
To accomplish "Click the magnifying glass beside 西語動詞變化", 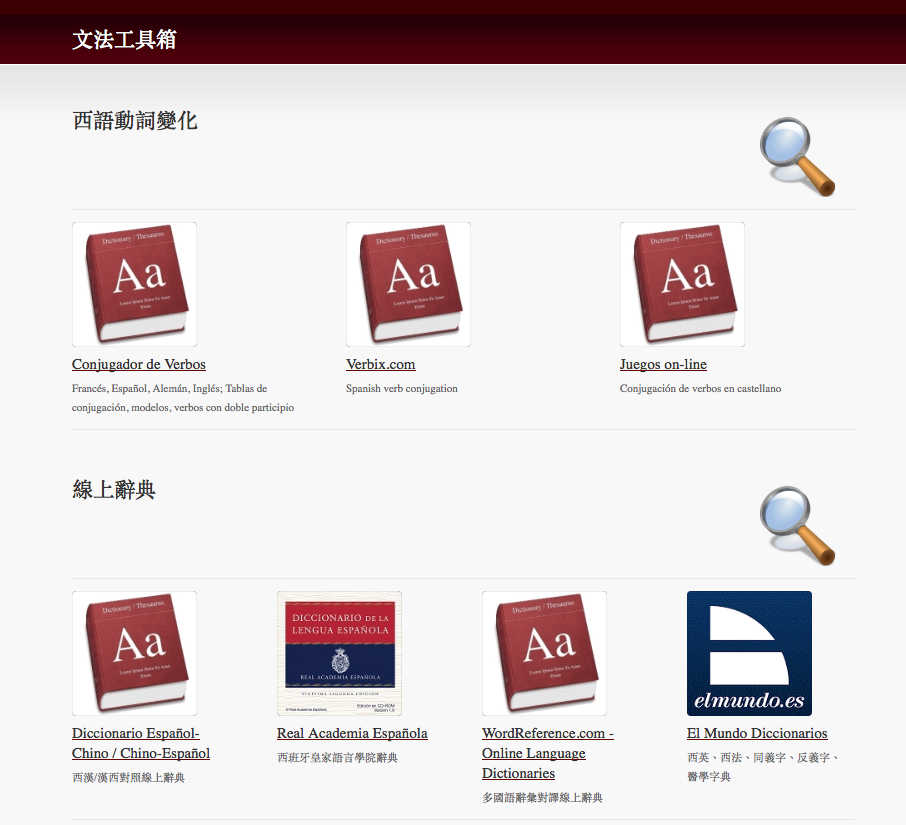I will 797,156.
